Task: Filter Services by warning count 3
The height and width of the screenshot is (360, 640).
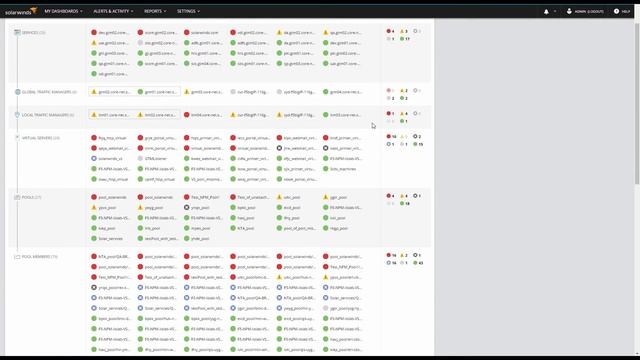Action: click(404, 31)
